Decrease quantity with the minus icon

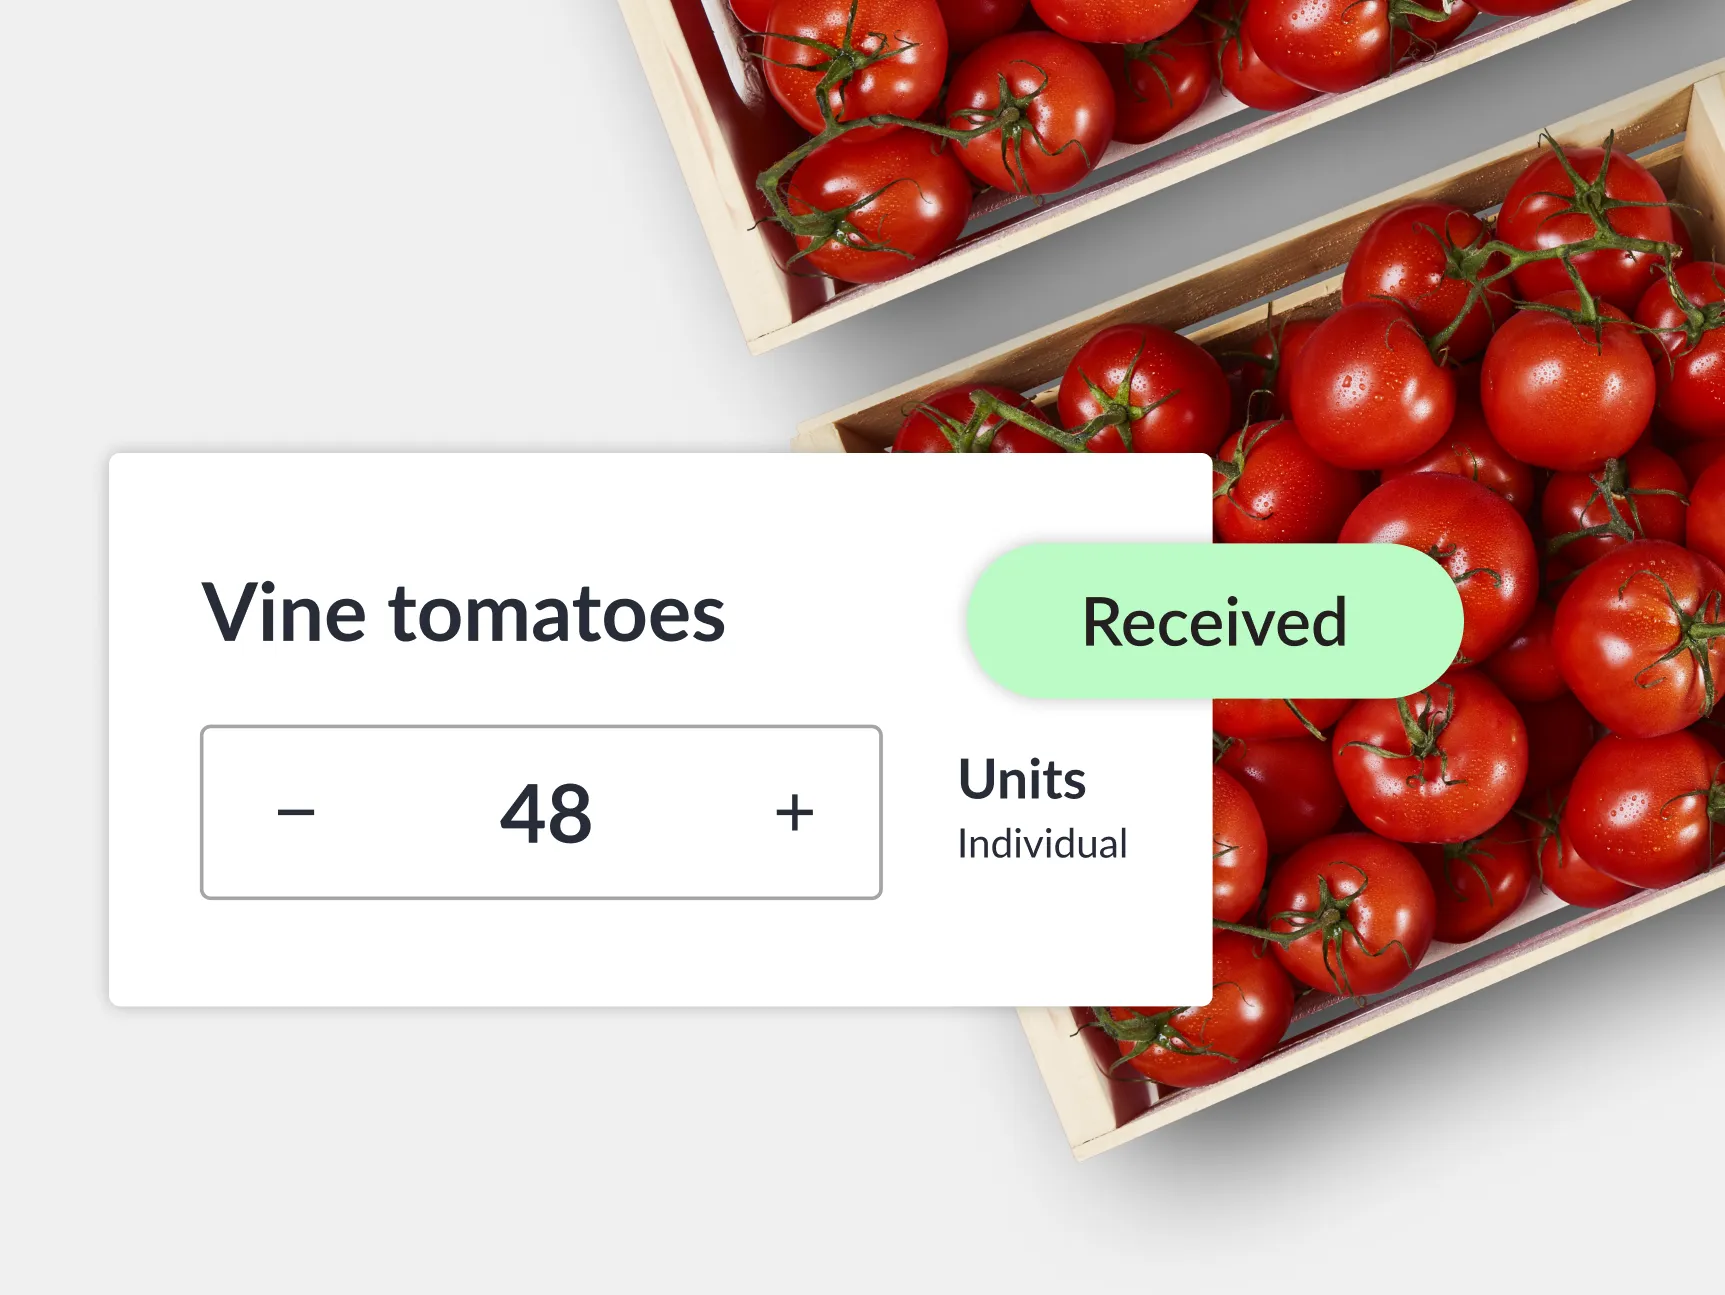pos(296,812)
